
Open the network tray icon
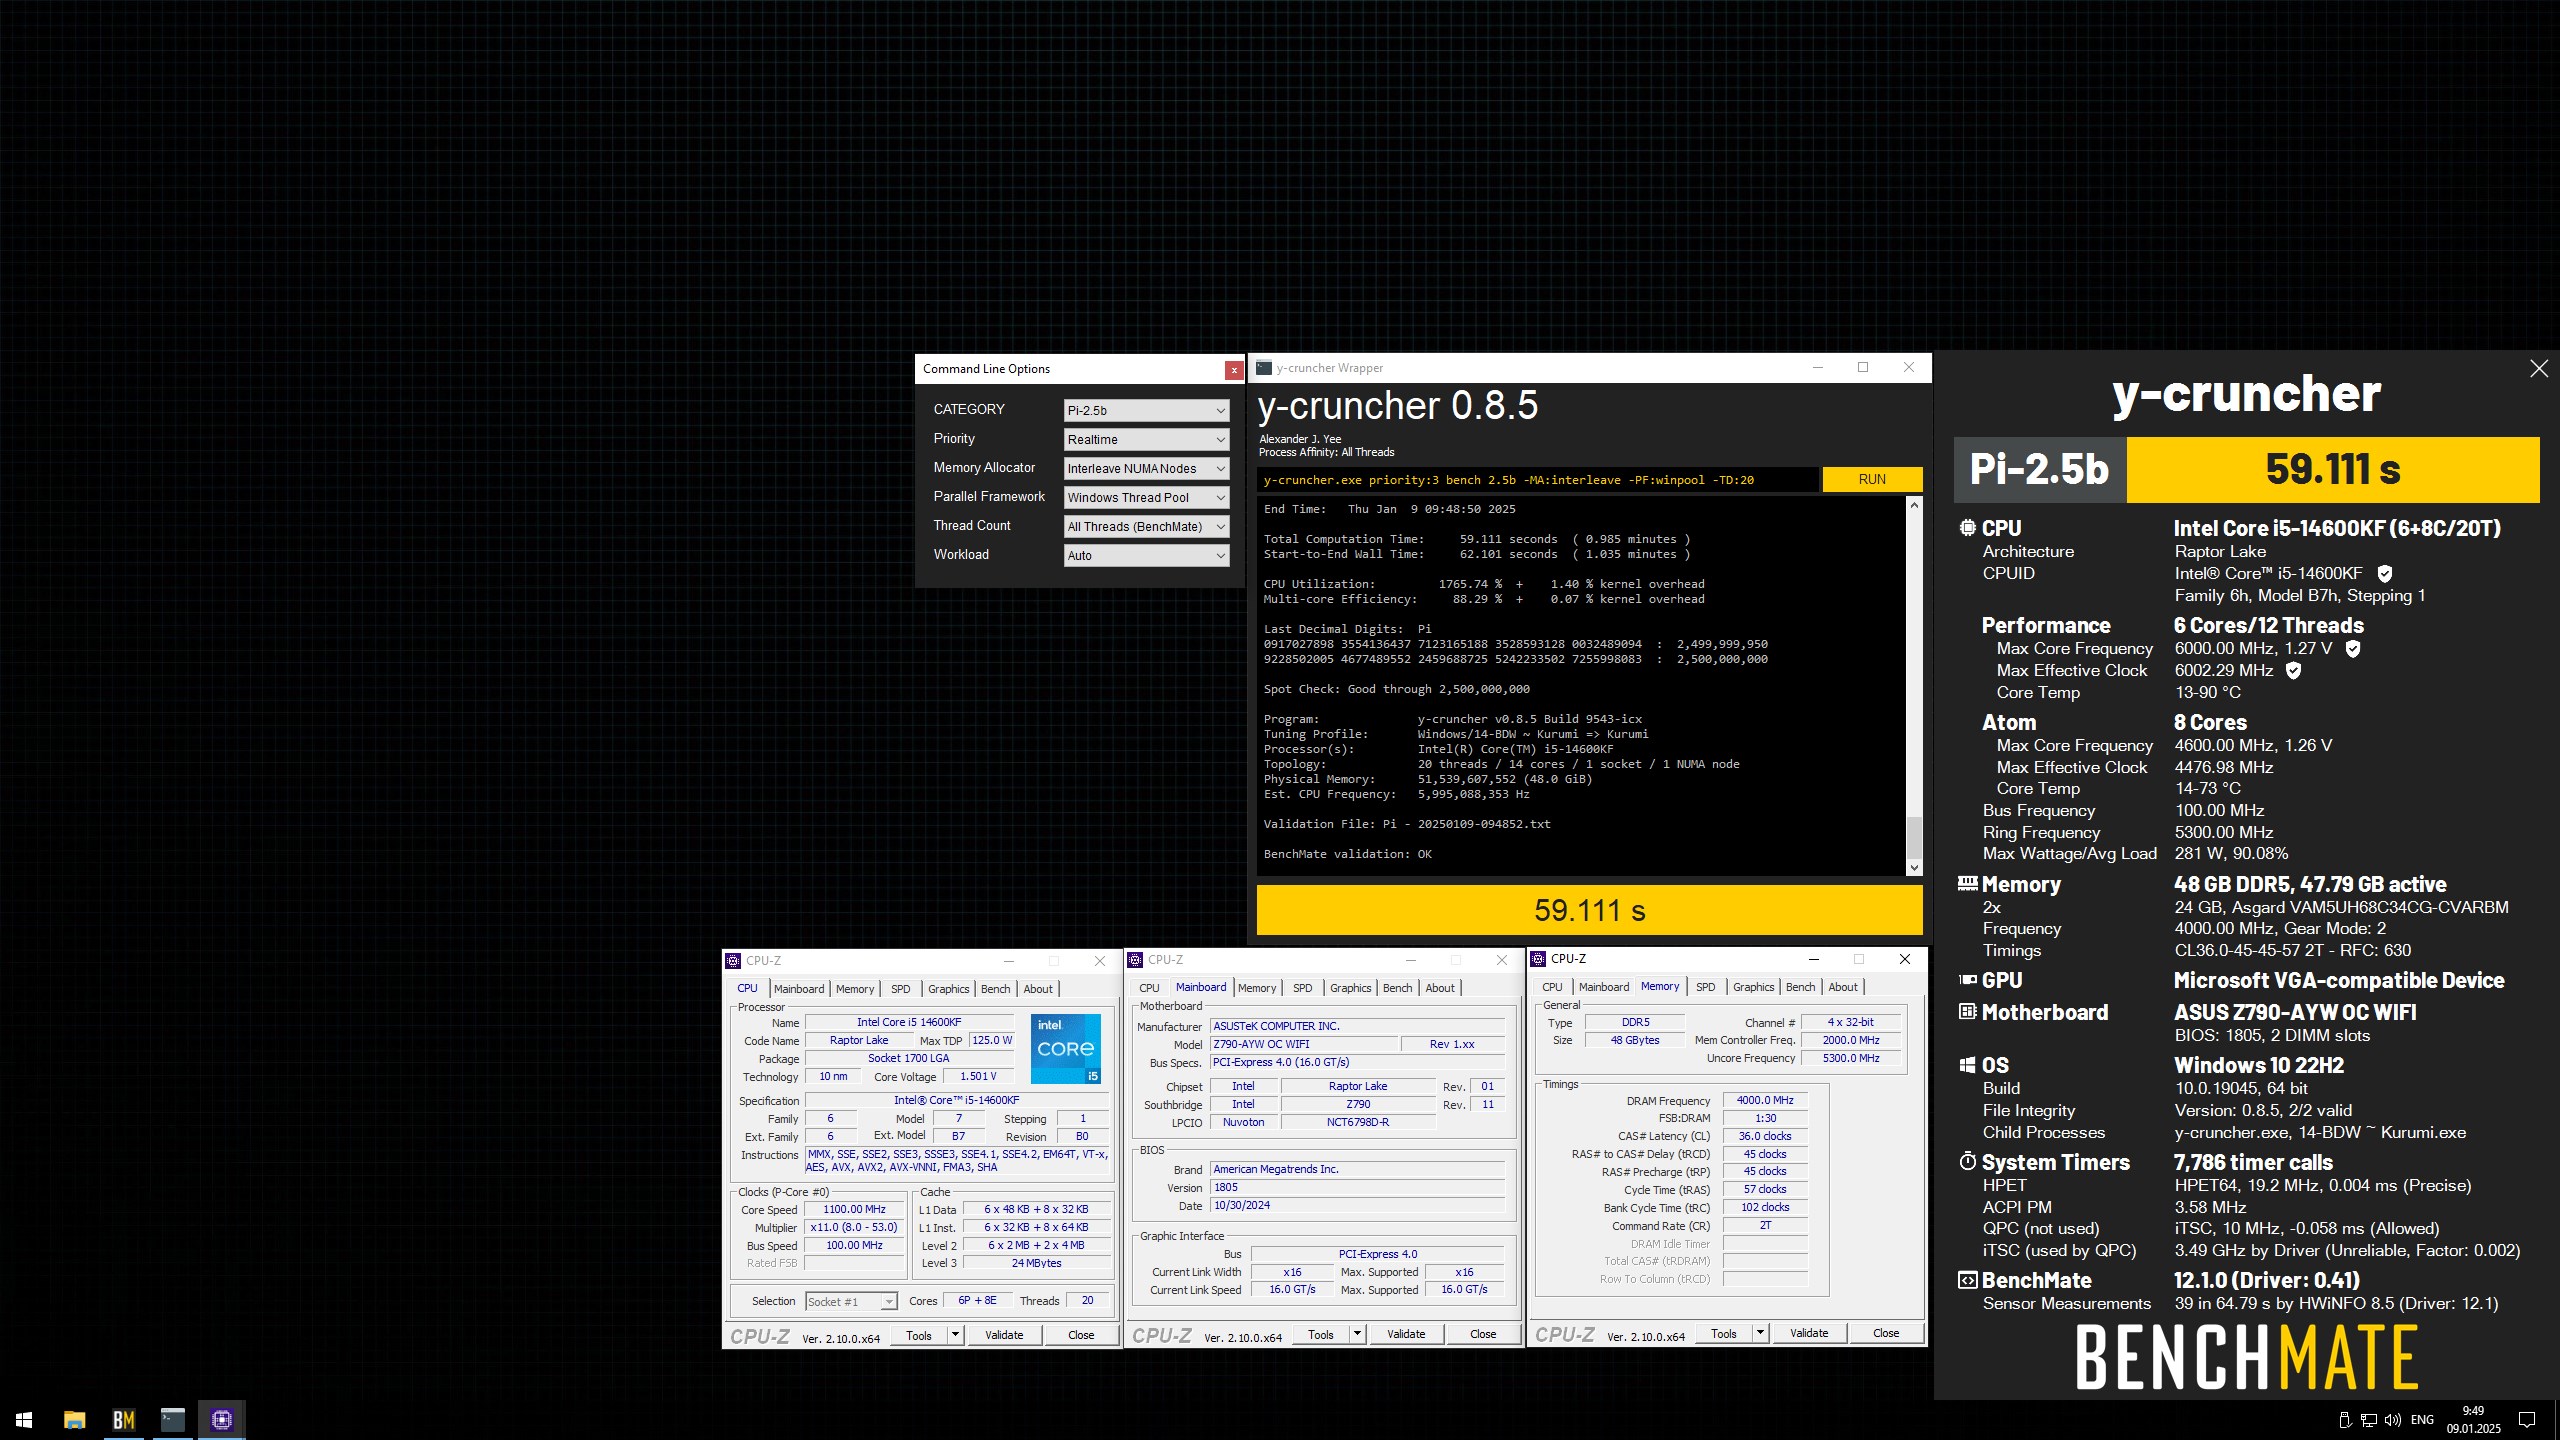2368,1420
